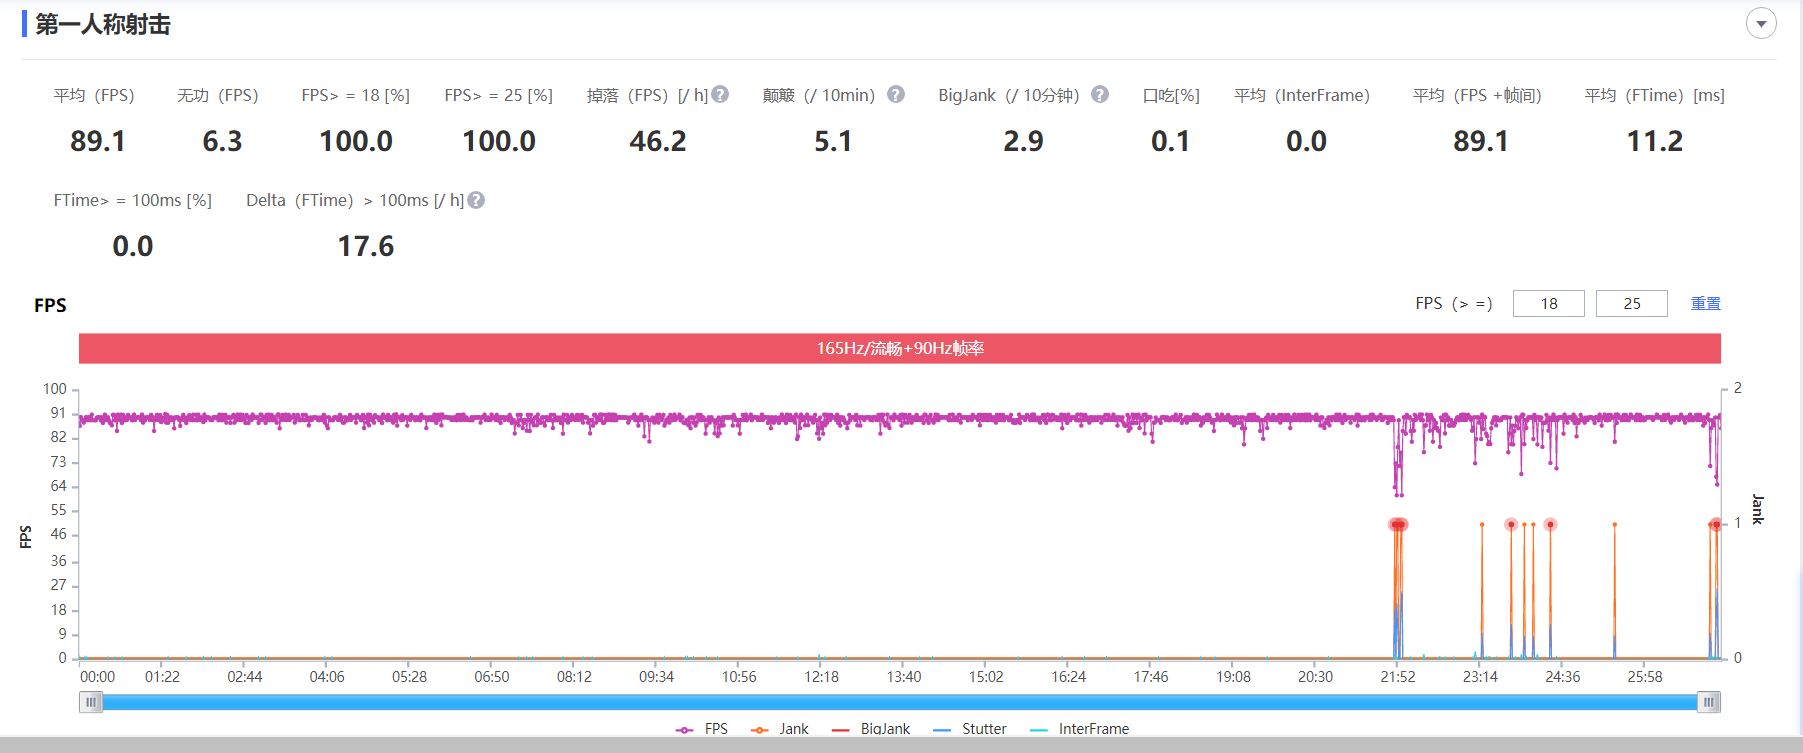Click the 口吃[%] value 0.1

pyautogui.click(x=1170, y=141)
